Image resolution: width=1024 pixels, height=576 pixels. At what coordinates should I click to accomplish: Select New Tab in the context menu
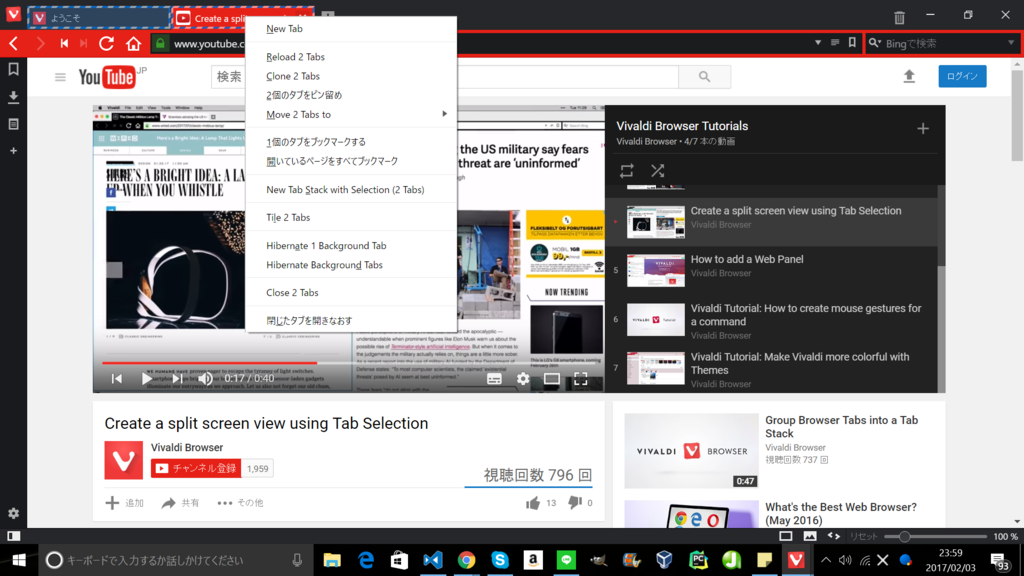(x=351, y=29)
